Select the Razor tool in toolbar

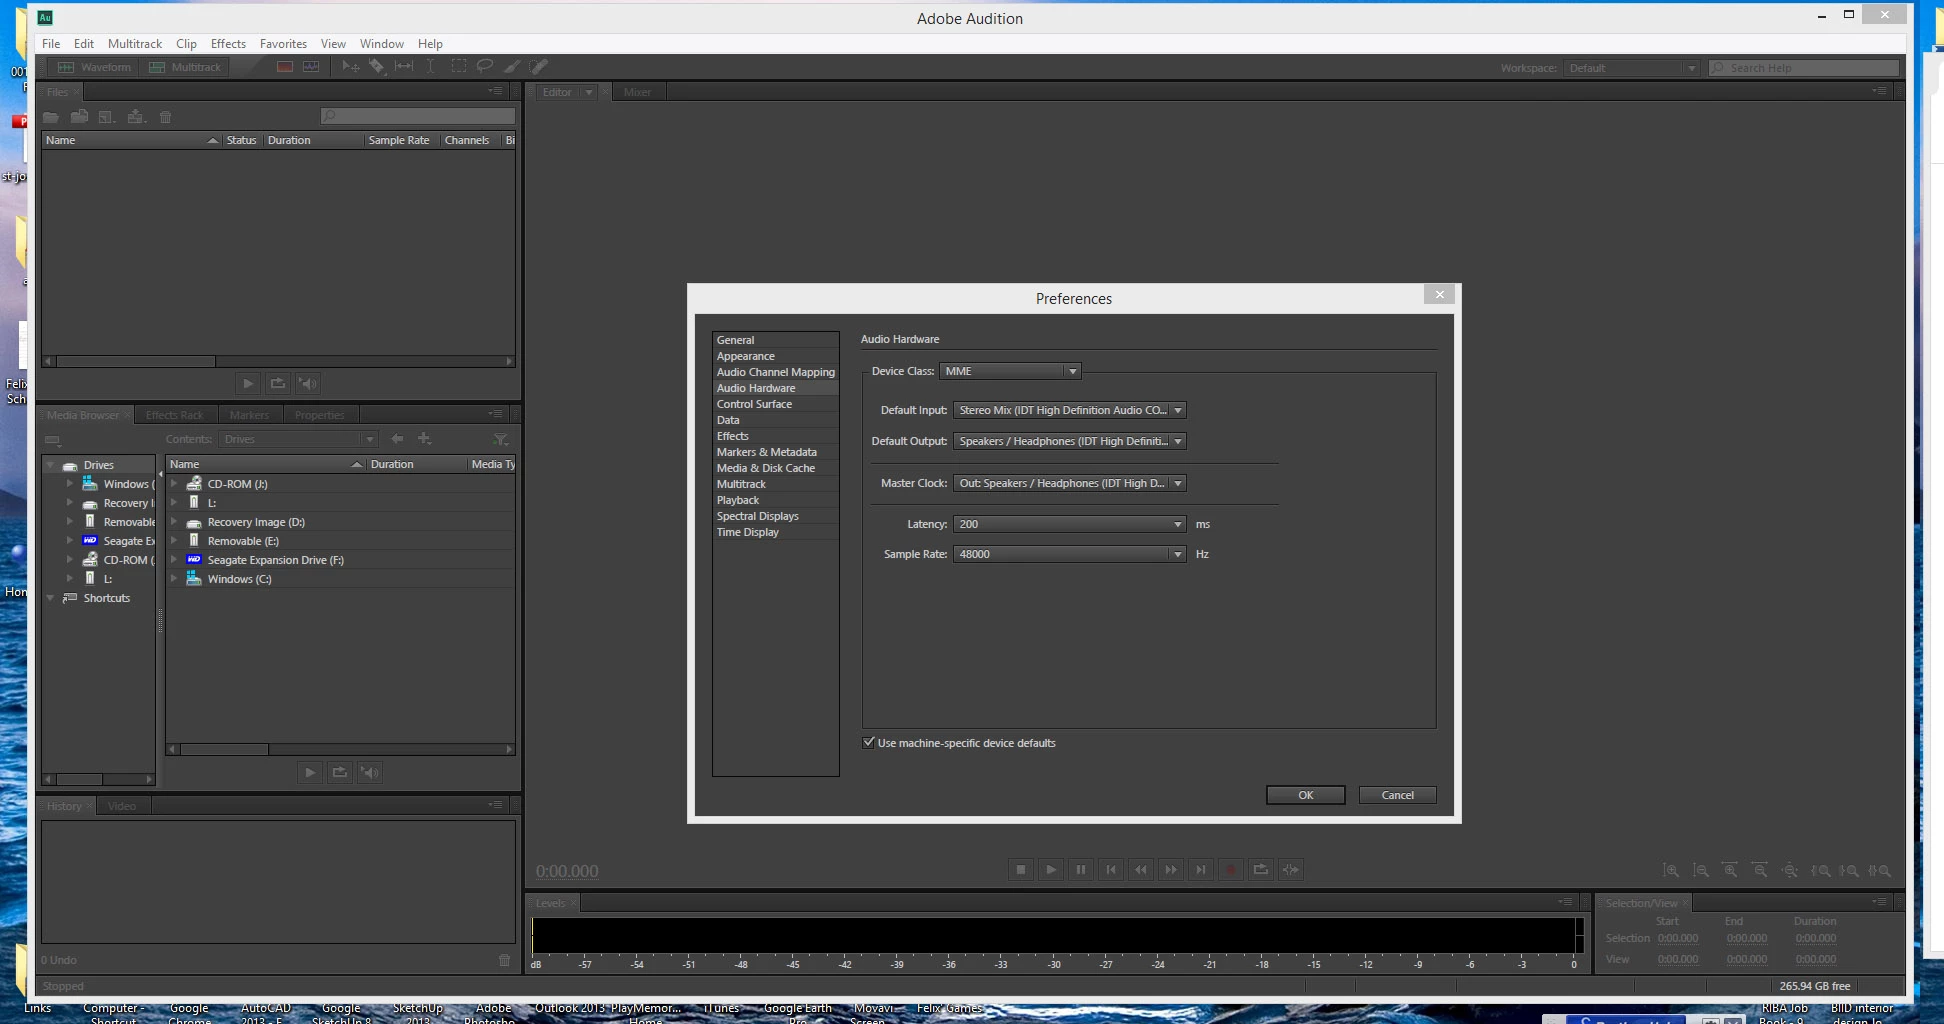tap(377, 67)
